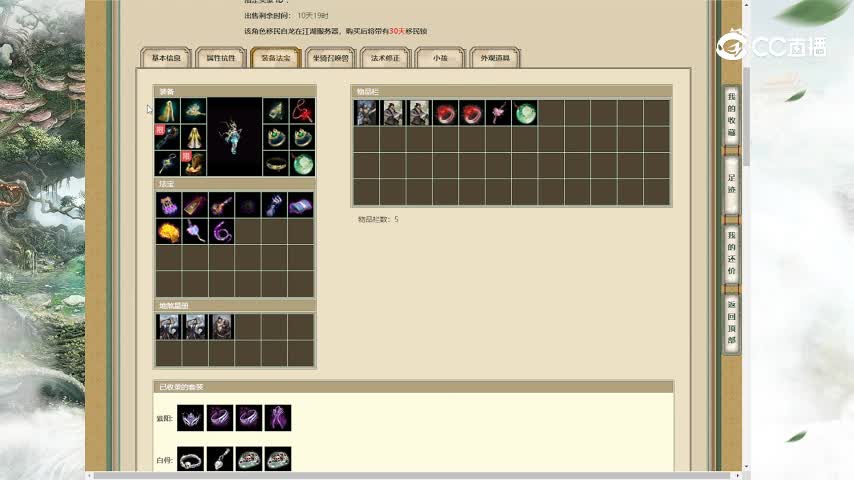The width and height of the screenshot is (854, 480).
Task: Inspect the golden flame cloud treasure in 法宝
Action: 168,232
